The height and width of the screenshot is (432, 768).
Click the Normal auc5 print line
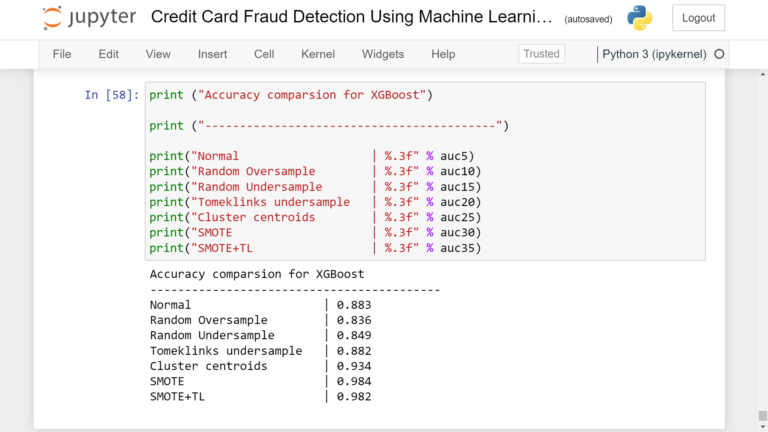click(x=312, y=156)
